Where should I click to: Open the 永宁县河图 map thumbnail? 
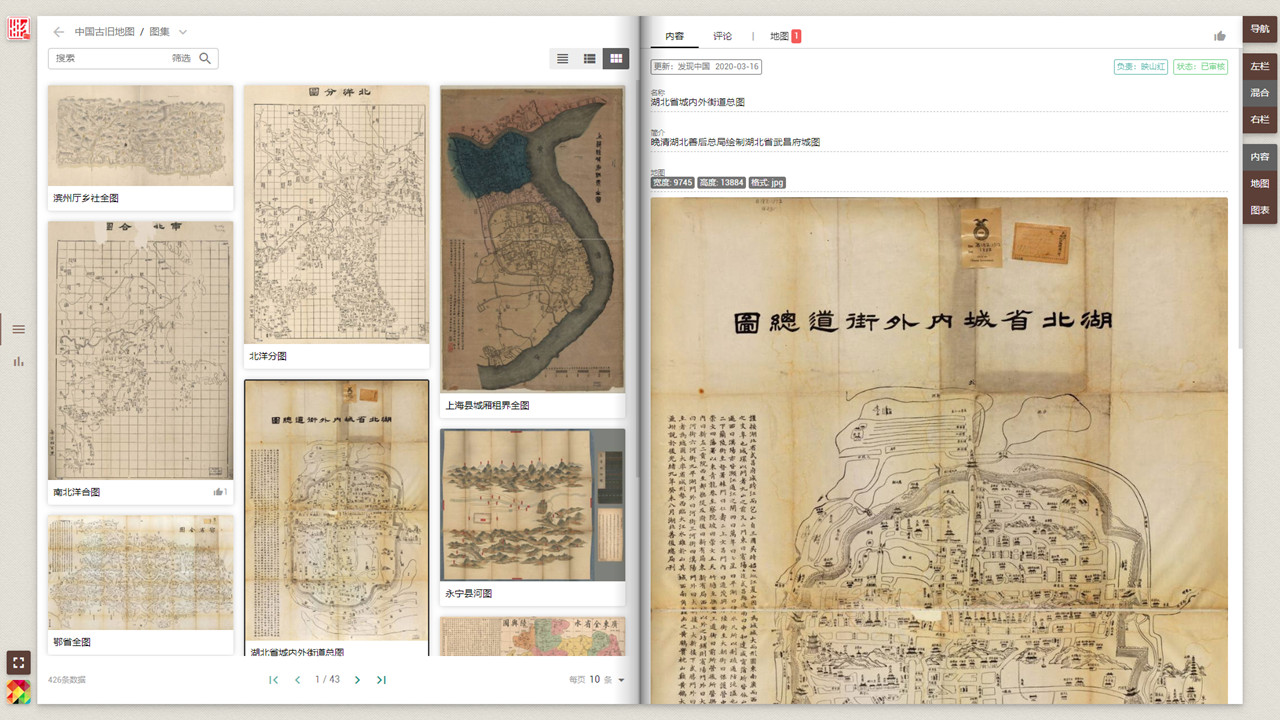point(533,505)
